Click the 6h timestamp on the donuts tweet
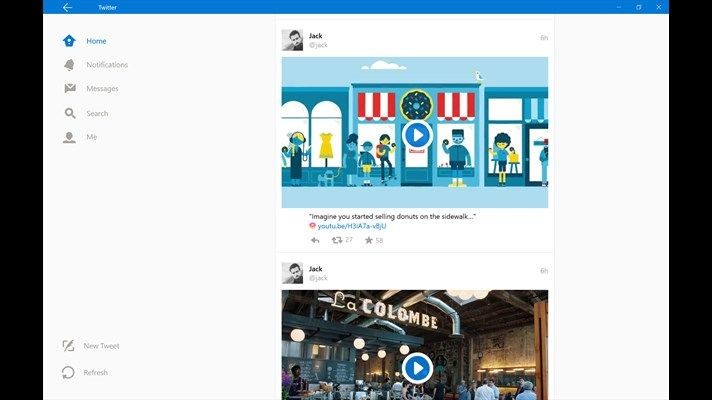Image resolution: width=712 pixels, height=400 pixels. tap(544, 38)
